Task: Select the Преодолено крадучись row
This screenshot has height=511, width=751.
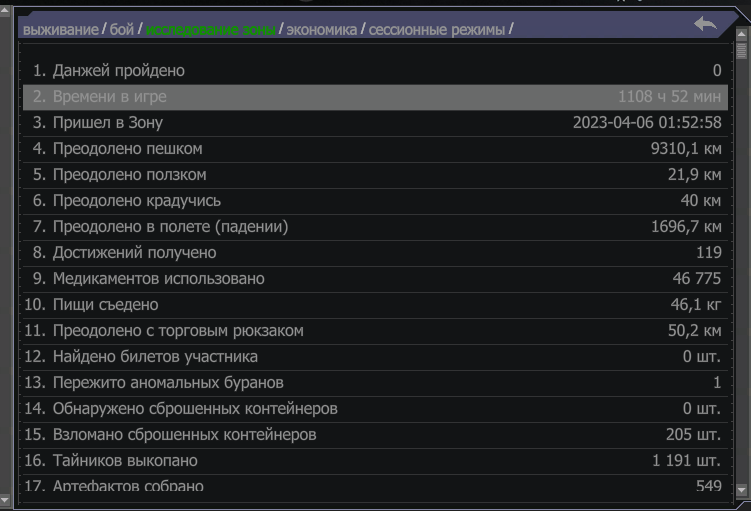Action: (376, 201)
